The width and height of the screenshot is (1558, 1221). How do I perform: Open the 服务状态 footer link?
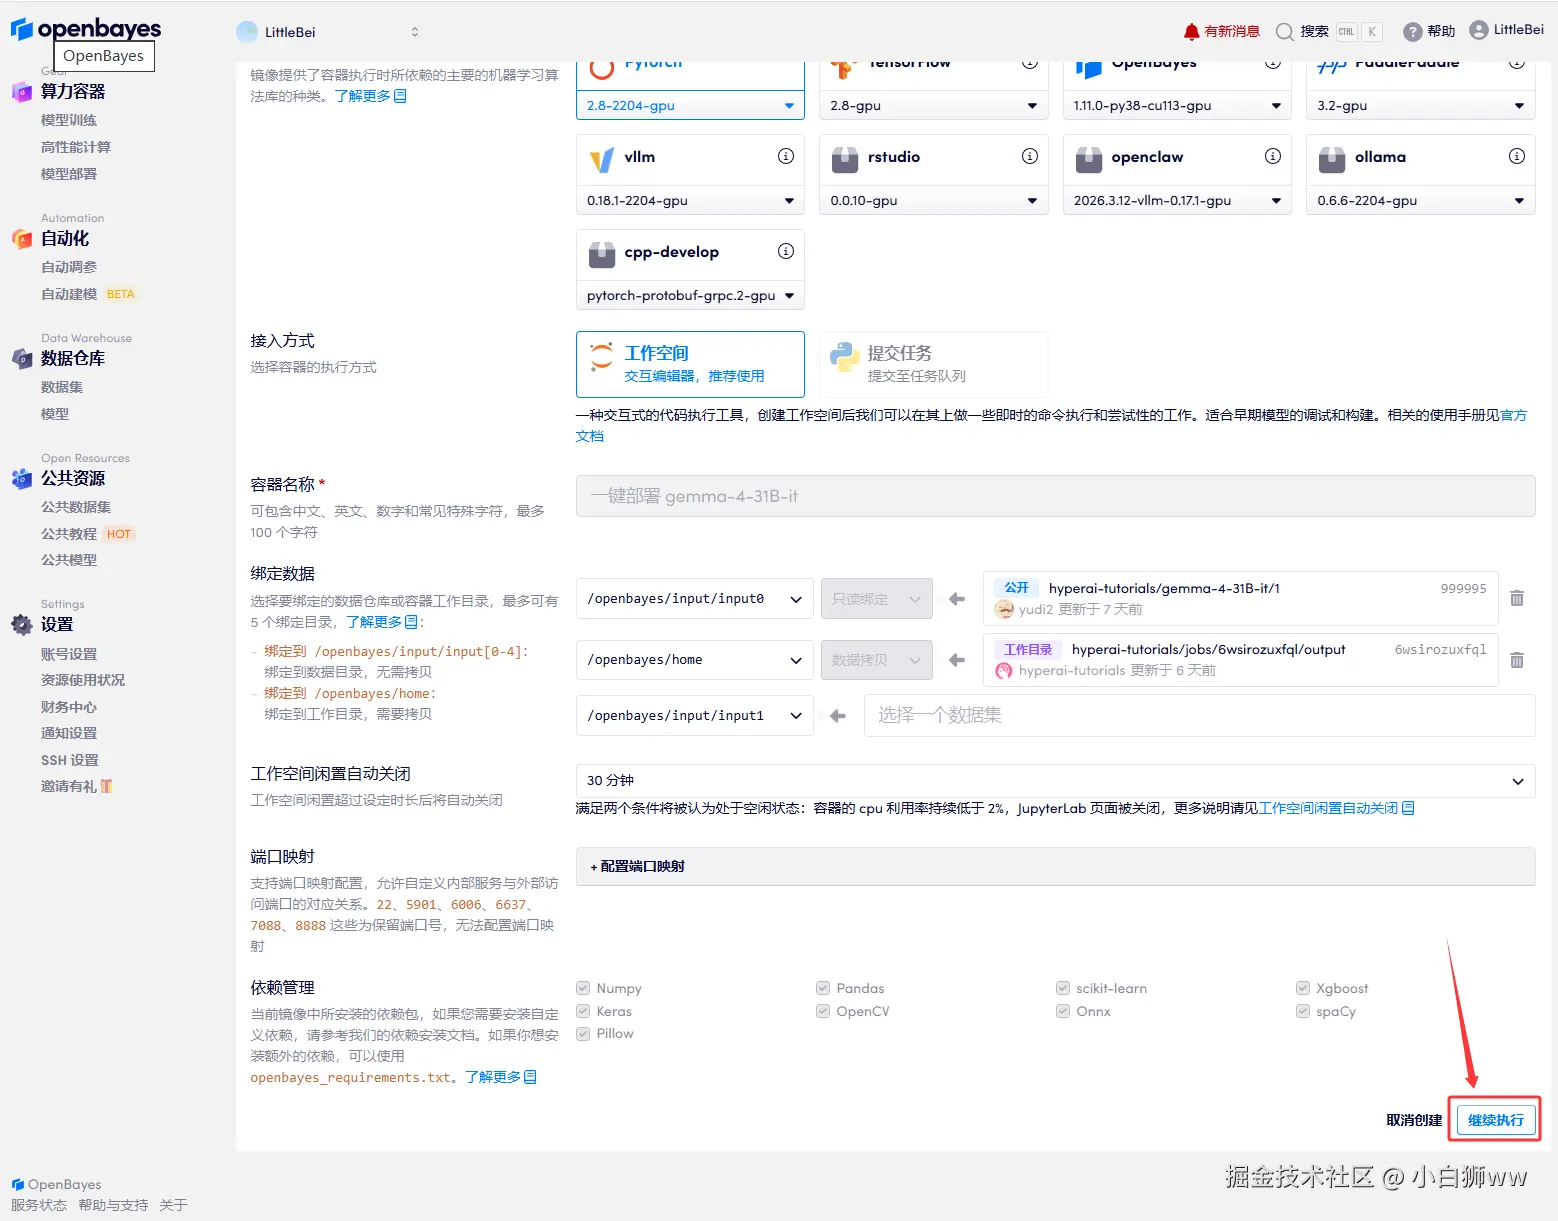coord(39,1205)
